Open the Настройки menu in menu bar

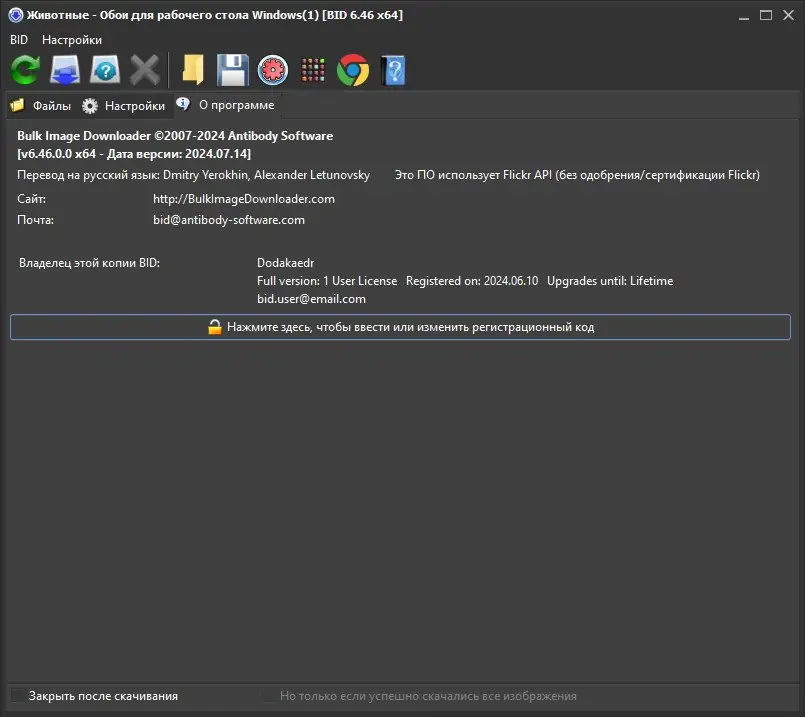tap(72, 40)
